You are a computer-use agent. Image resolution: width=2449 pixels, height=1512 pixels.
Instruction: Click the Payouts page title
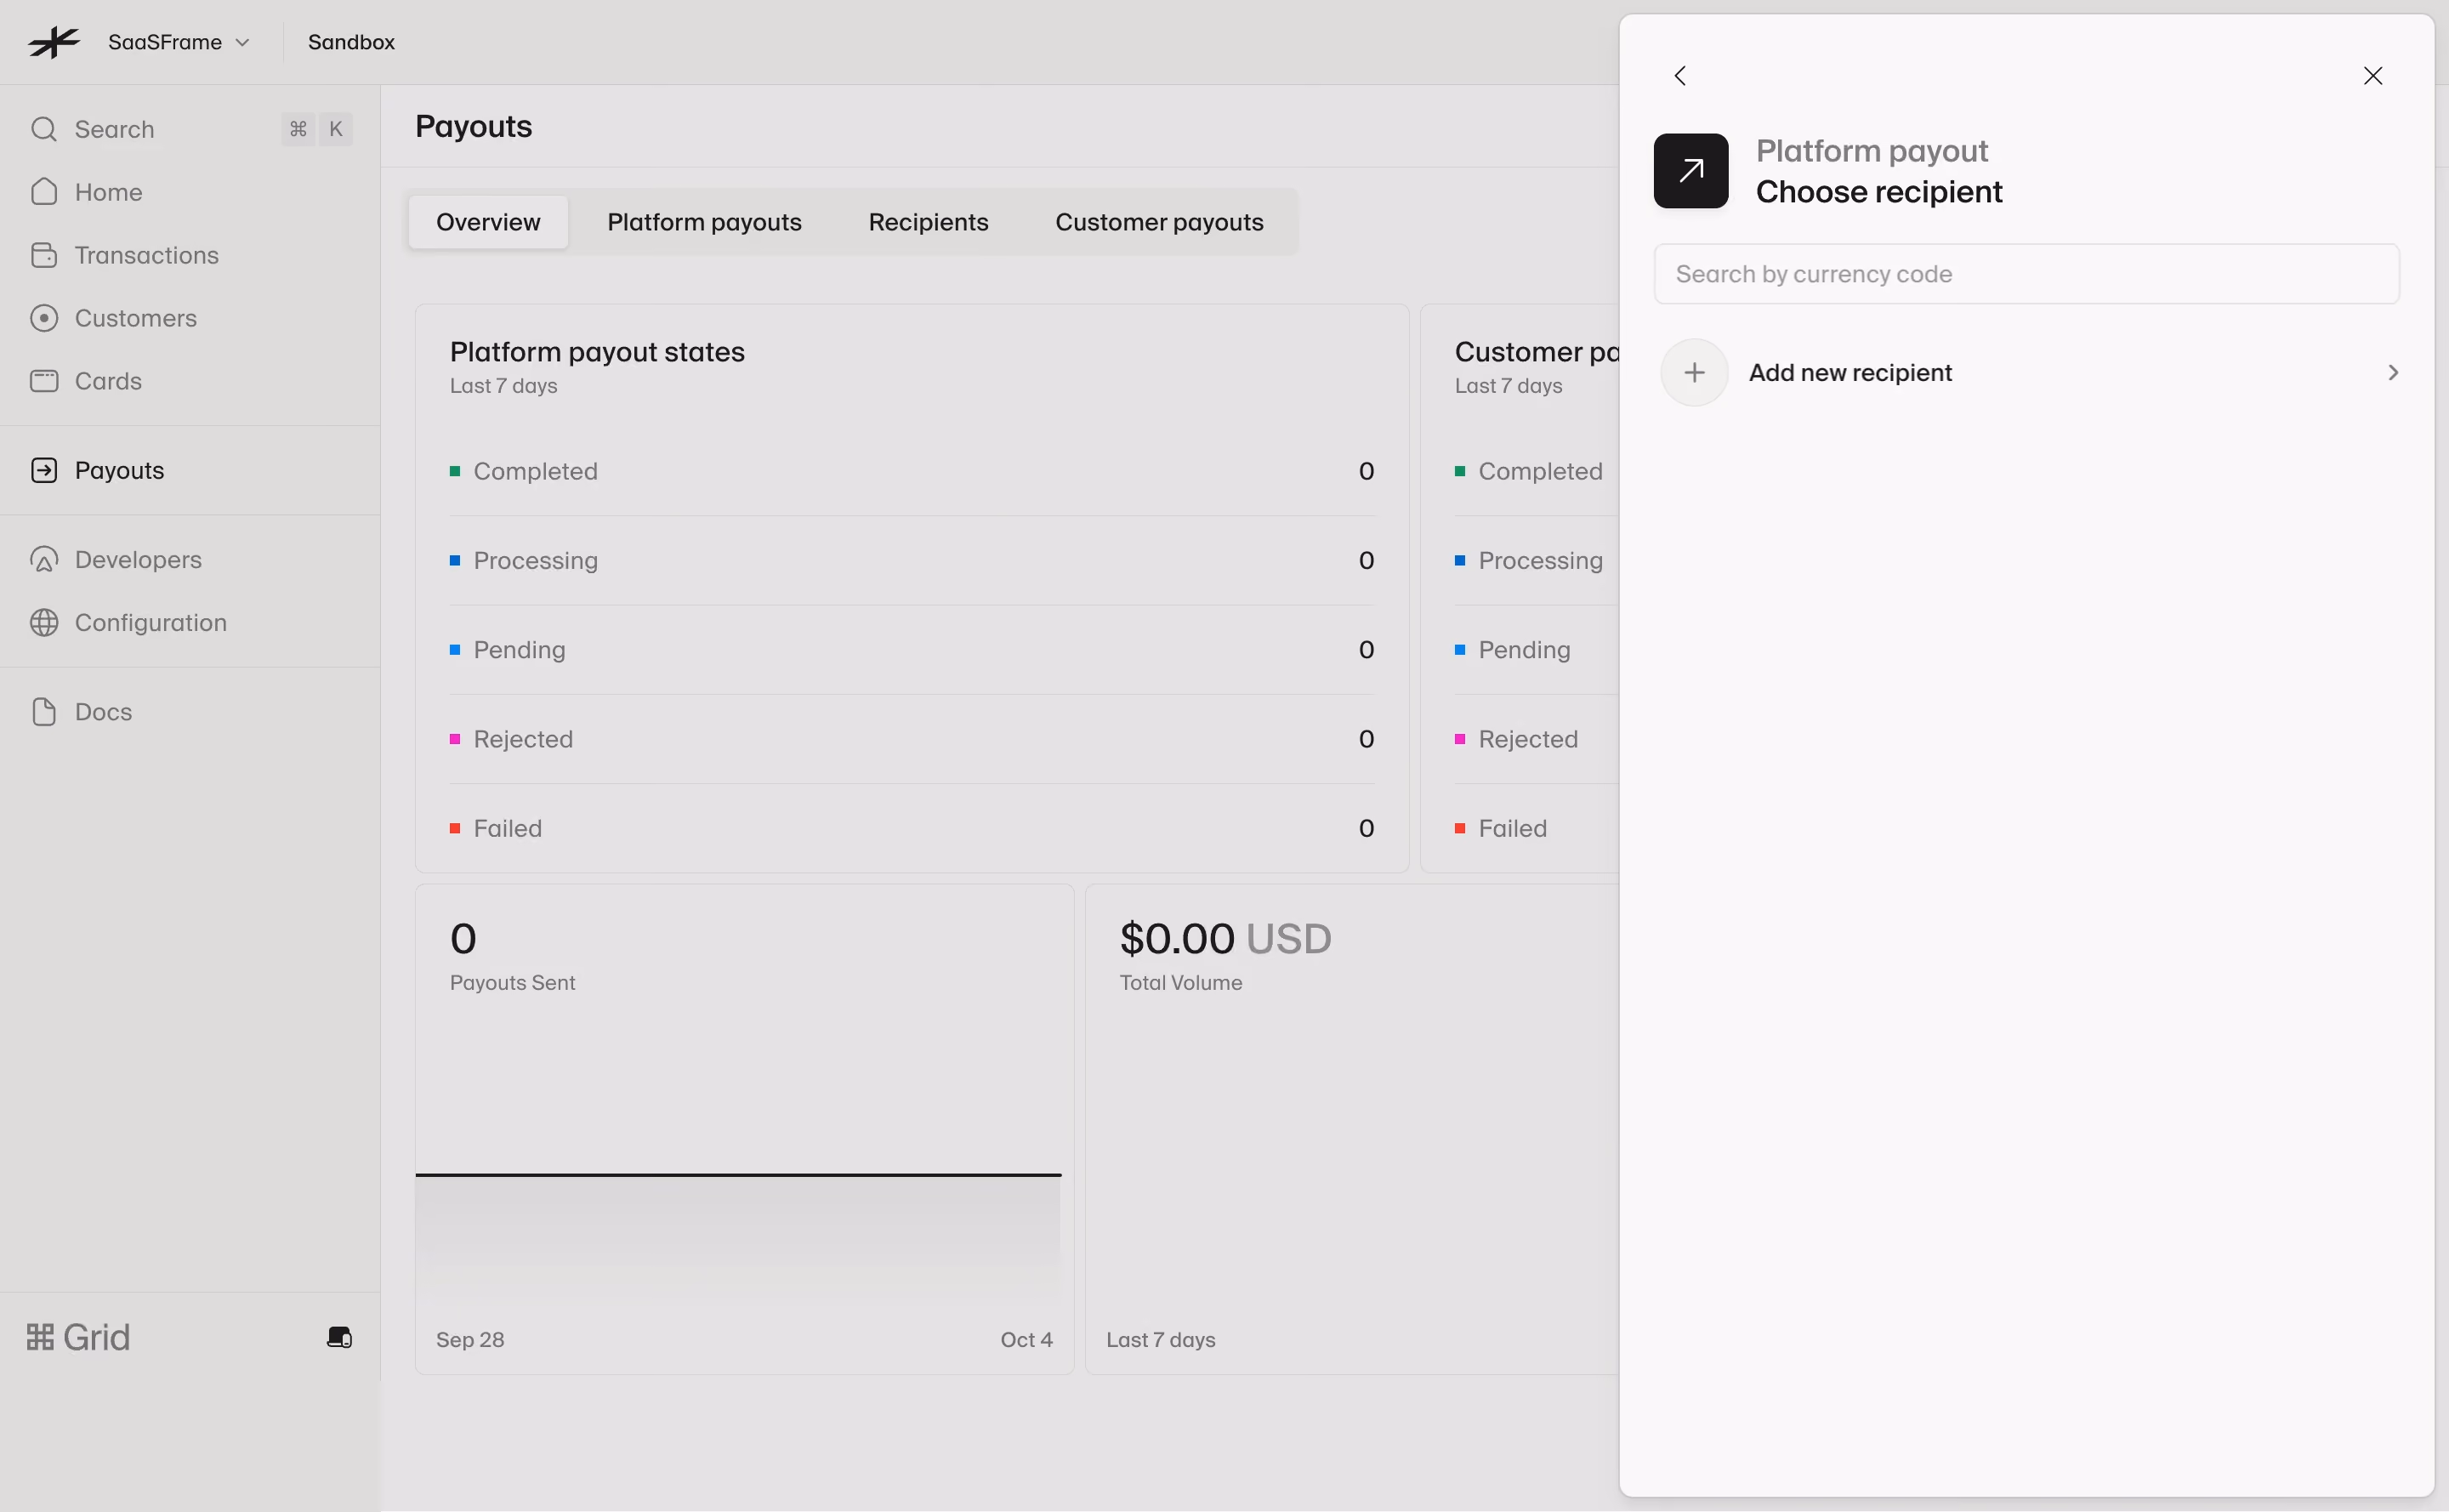473,127
